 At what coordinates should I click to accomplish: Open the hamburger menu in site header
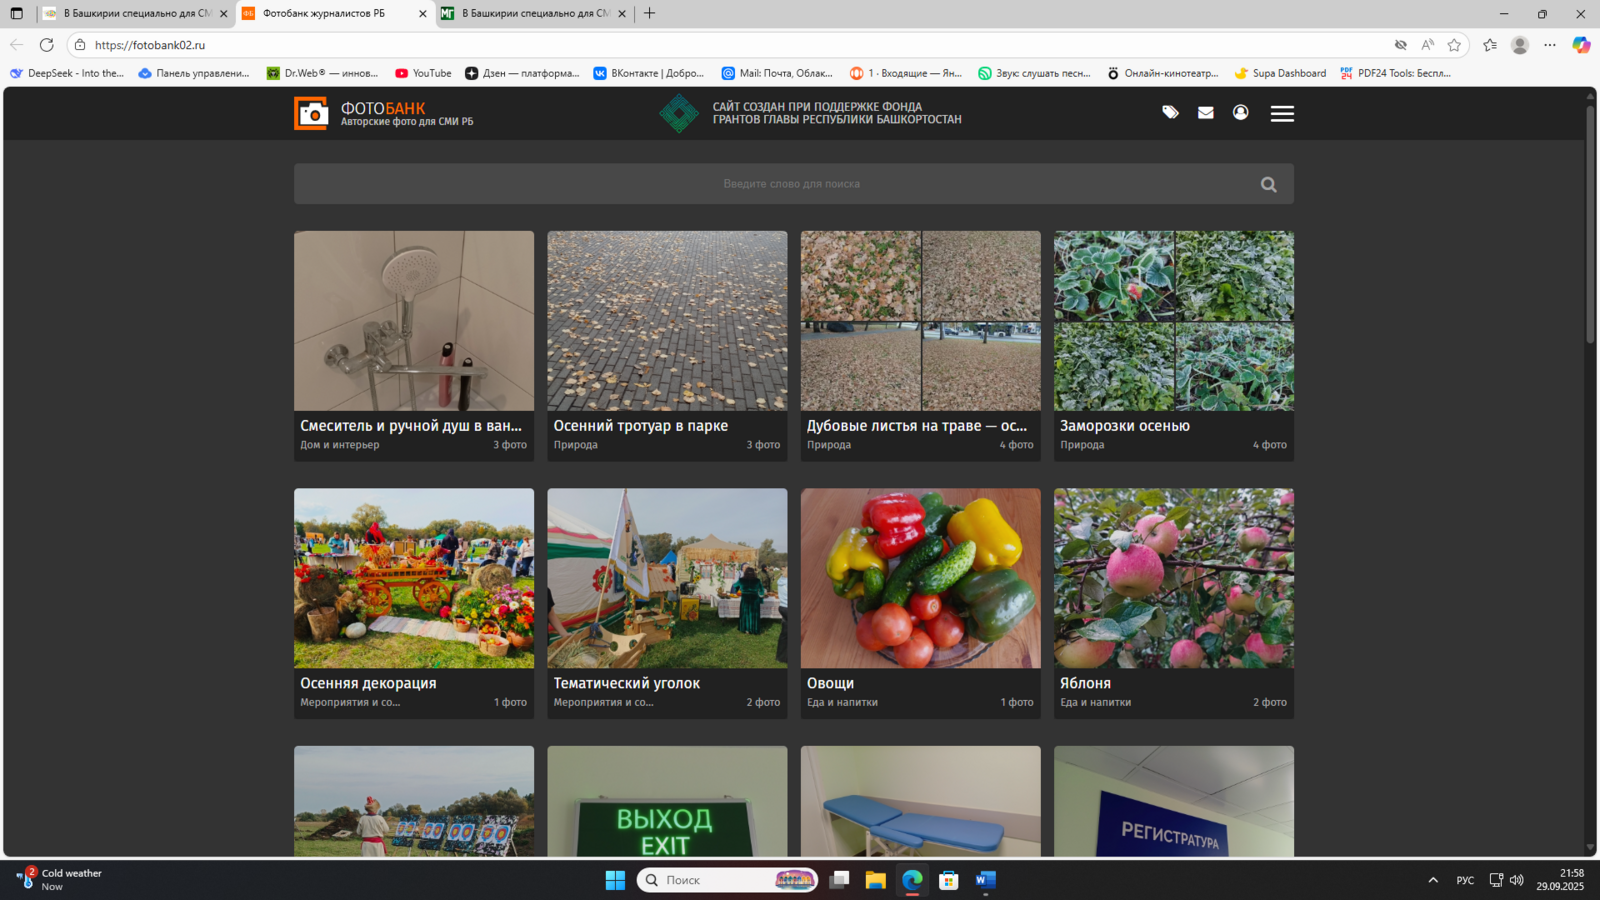[x=1282, y=114]
